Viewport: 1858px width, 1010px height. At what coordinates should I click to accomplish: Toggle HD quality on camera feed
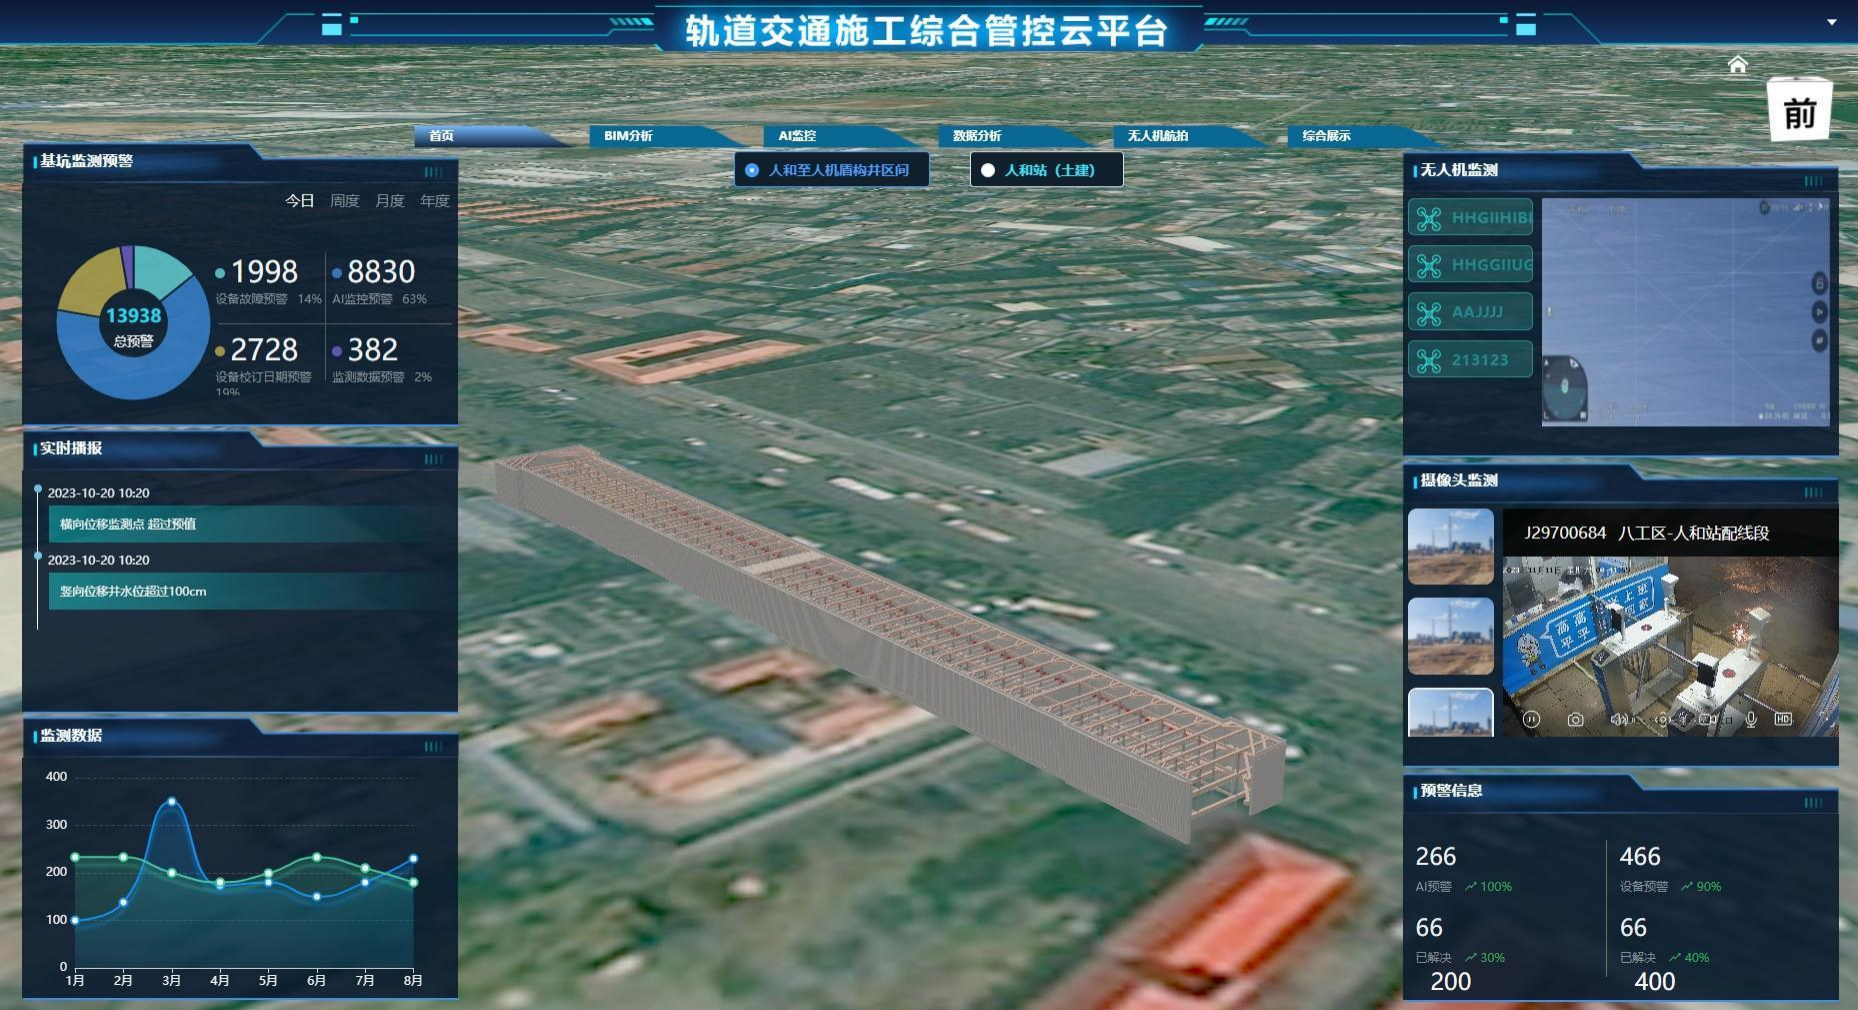click(x=1783, y=719)
